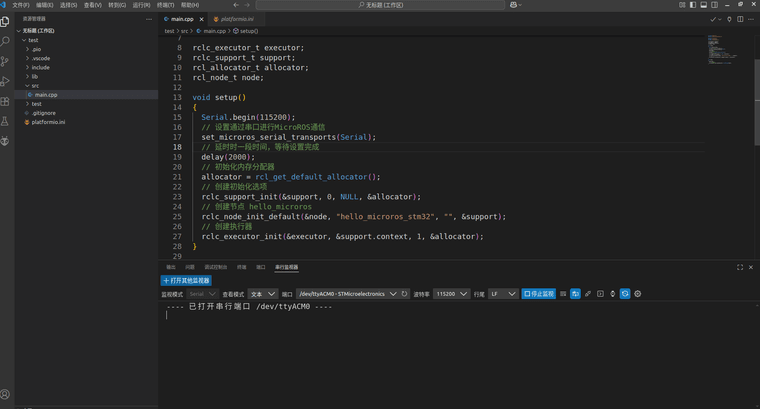Toggle the primary side bar layout icon
Viewport: 760px width, 409px height.
click(693, 5)
